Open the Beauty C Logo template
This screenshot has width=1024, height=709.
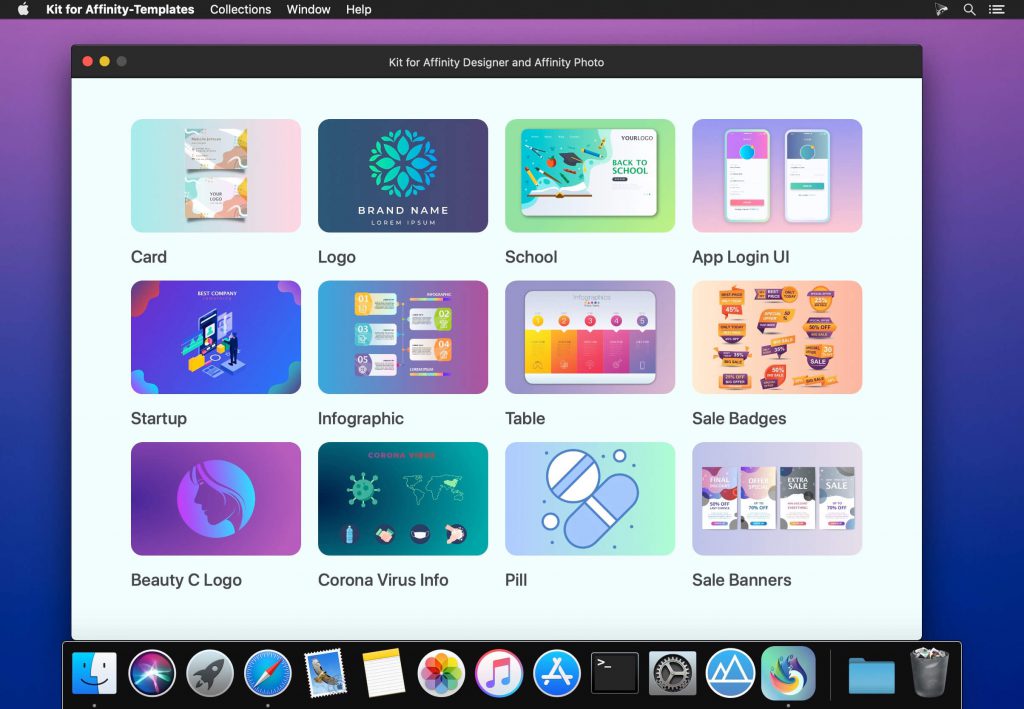[215, 498]
